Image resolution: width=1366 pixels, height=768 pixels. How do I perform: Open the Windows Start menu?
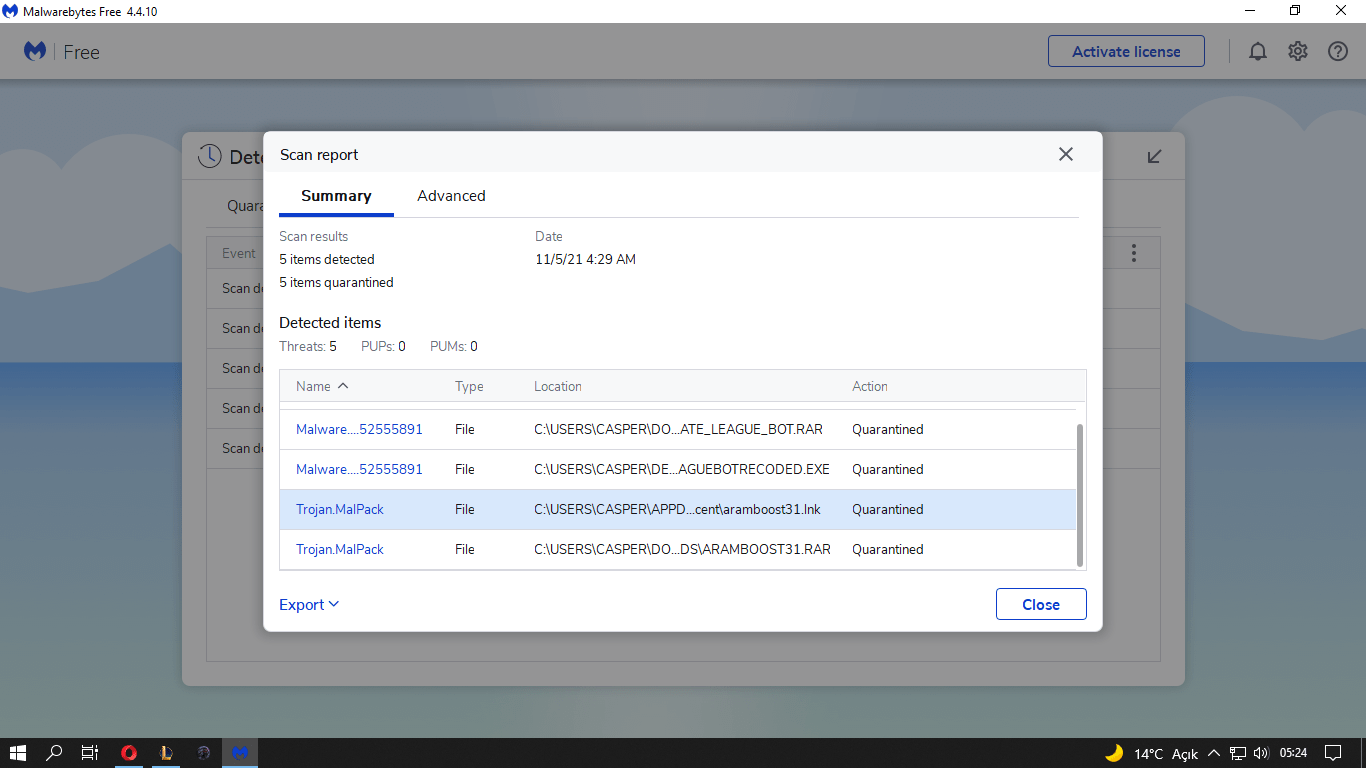(x=17, y=753)
